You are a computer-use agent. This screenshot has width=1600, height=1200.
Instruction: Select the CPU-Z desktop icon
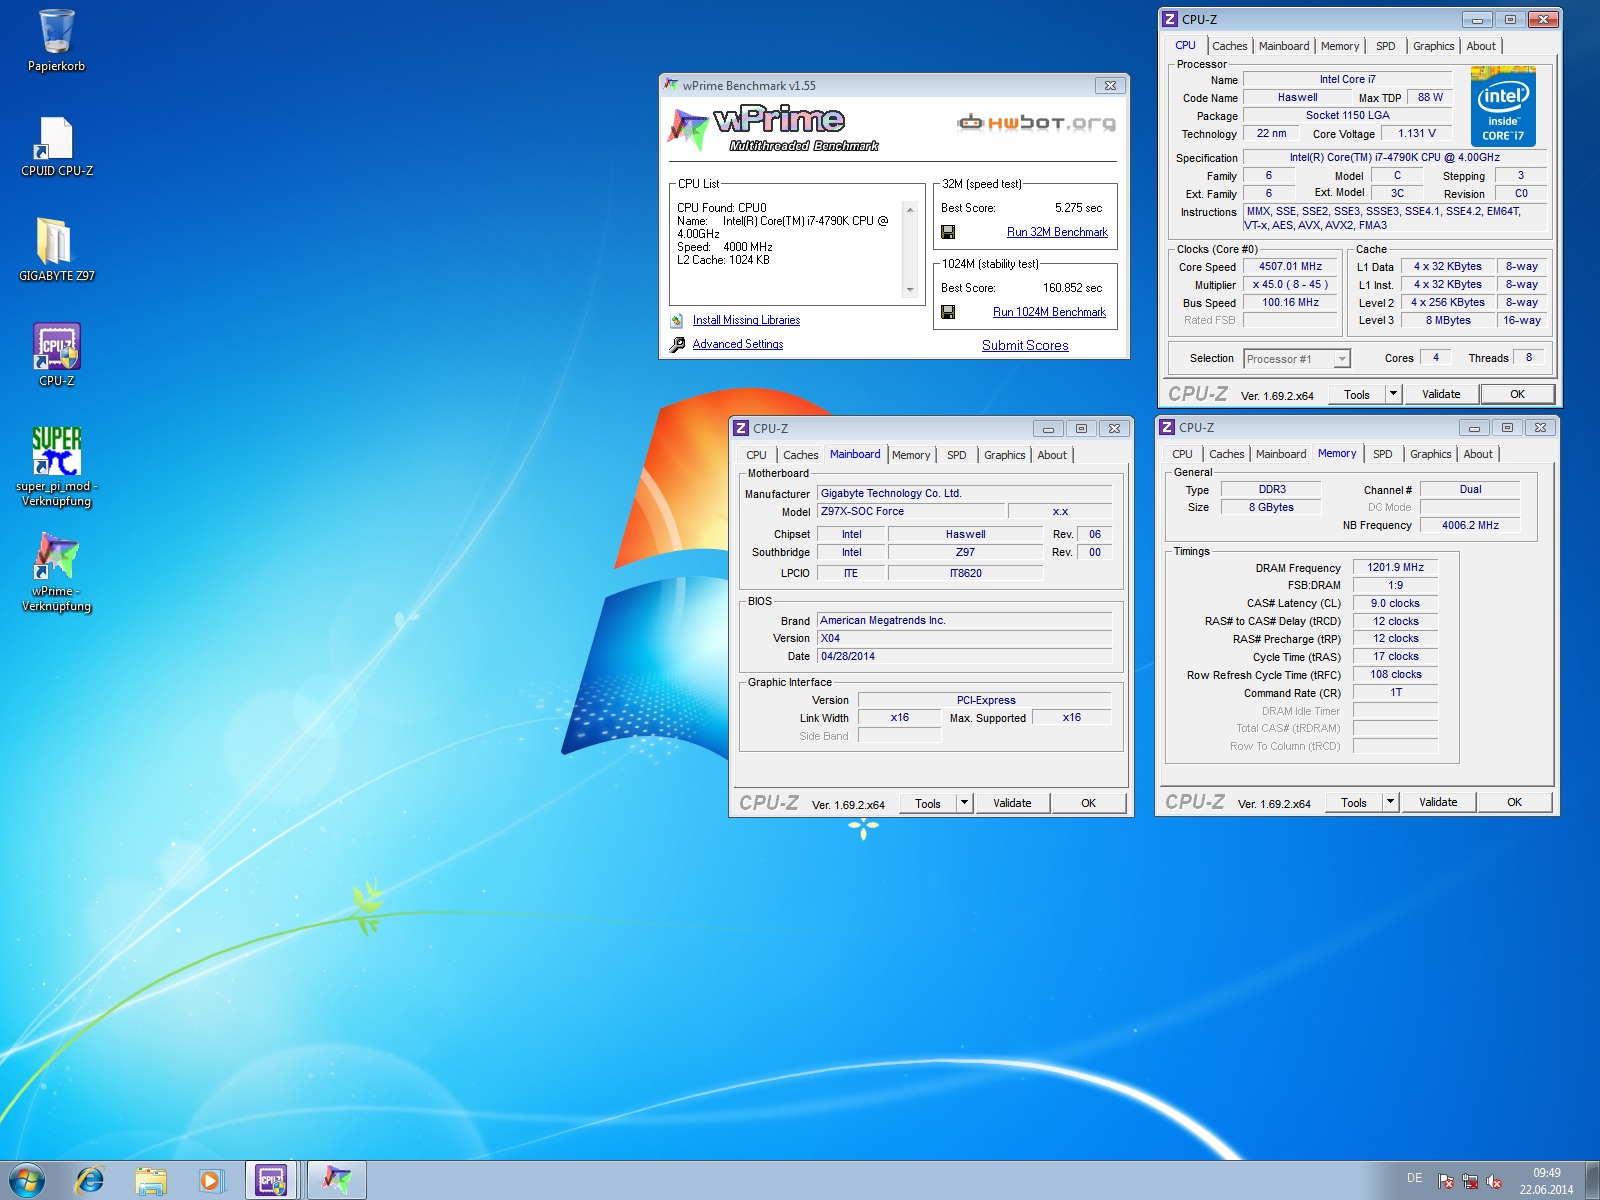(x=56, y=355)
